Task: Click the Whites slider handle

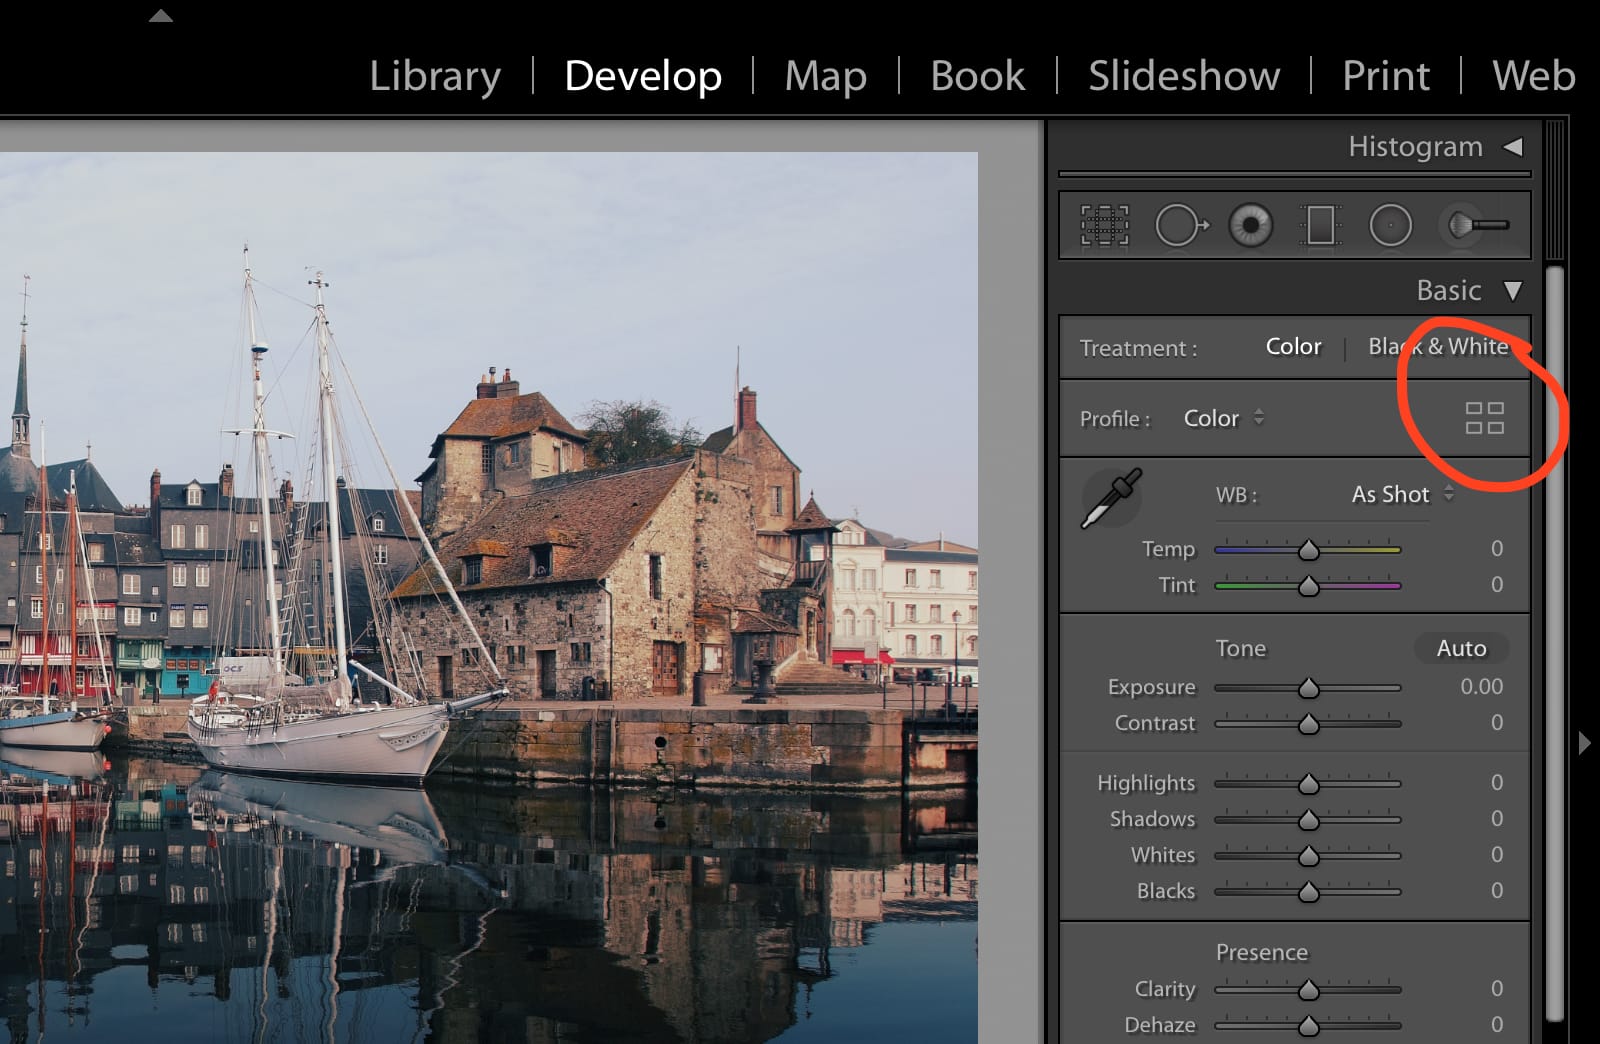Action: [x=1308, y=856]
